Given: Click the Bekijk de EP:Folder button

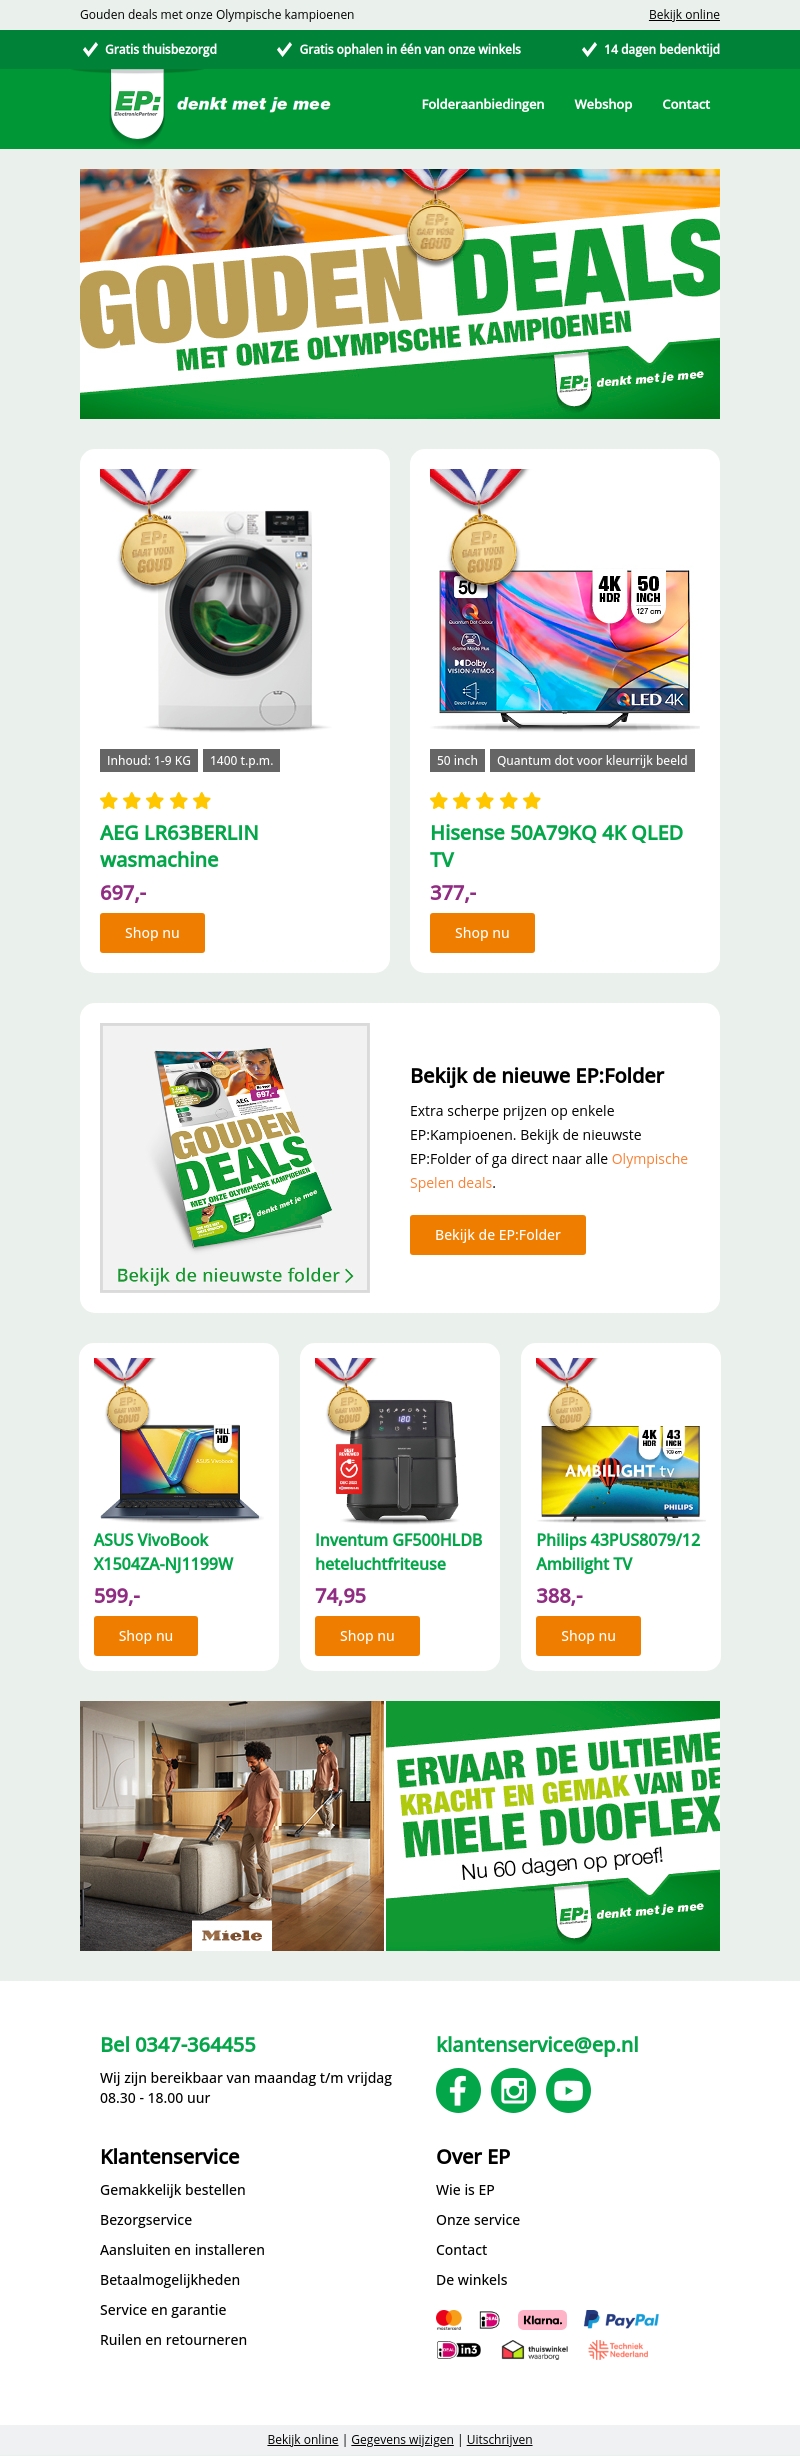Looking at the screenshot, I should [x=498, y=1235].
